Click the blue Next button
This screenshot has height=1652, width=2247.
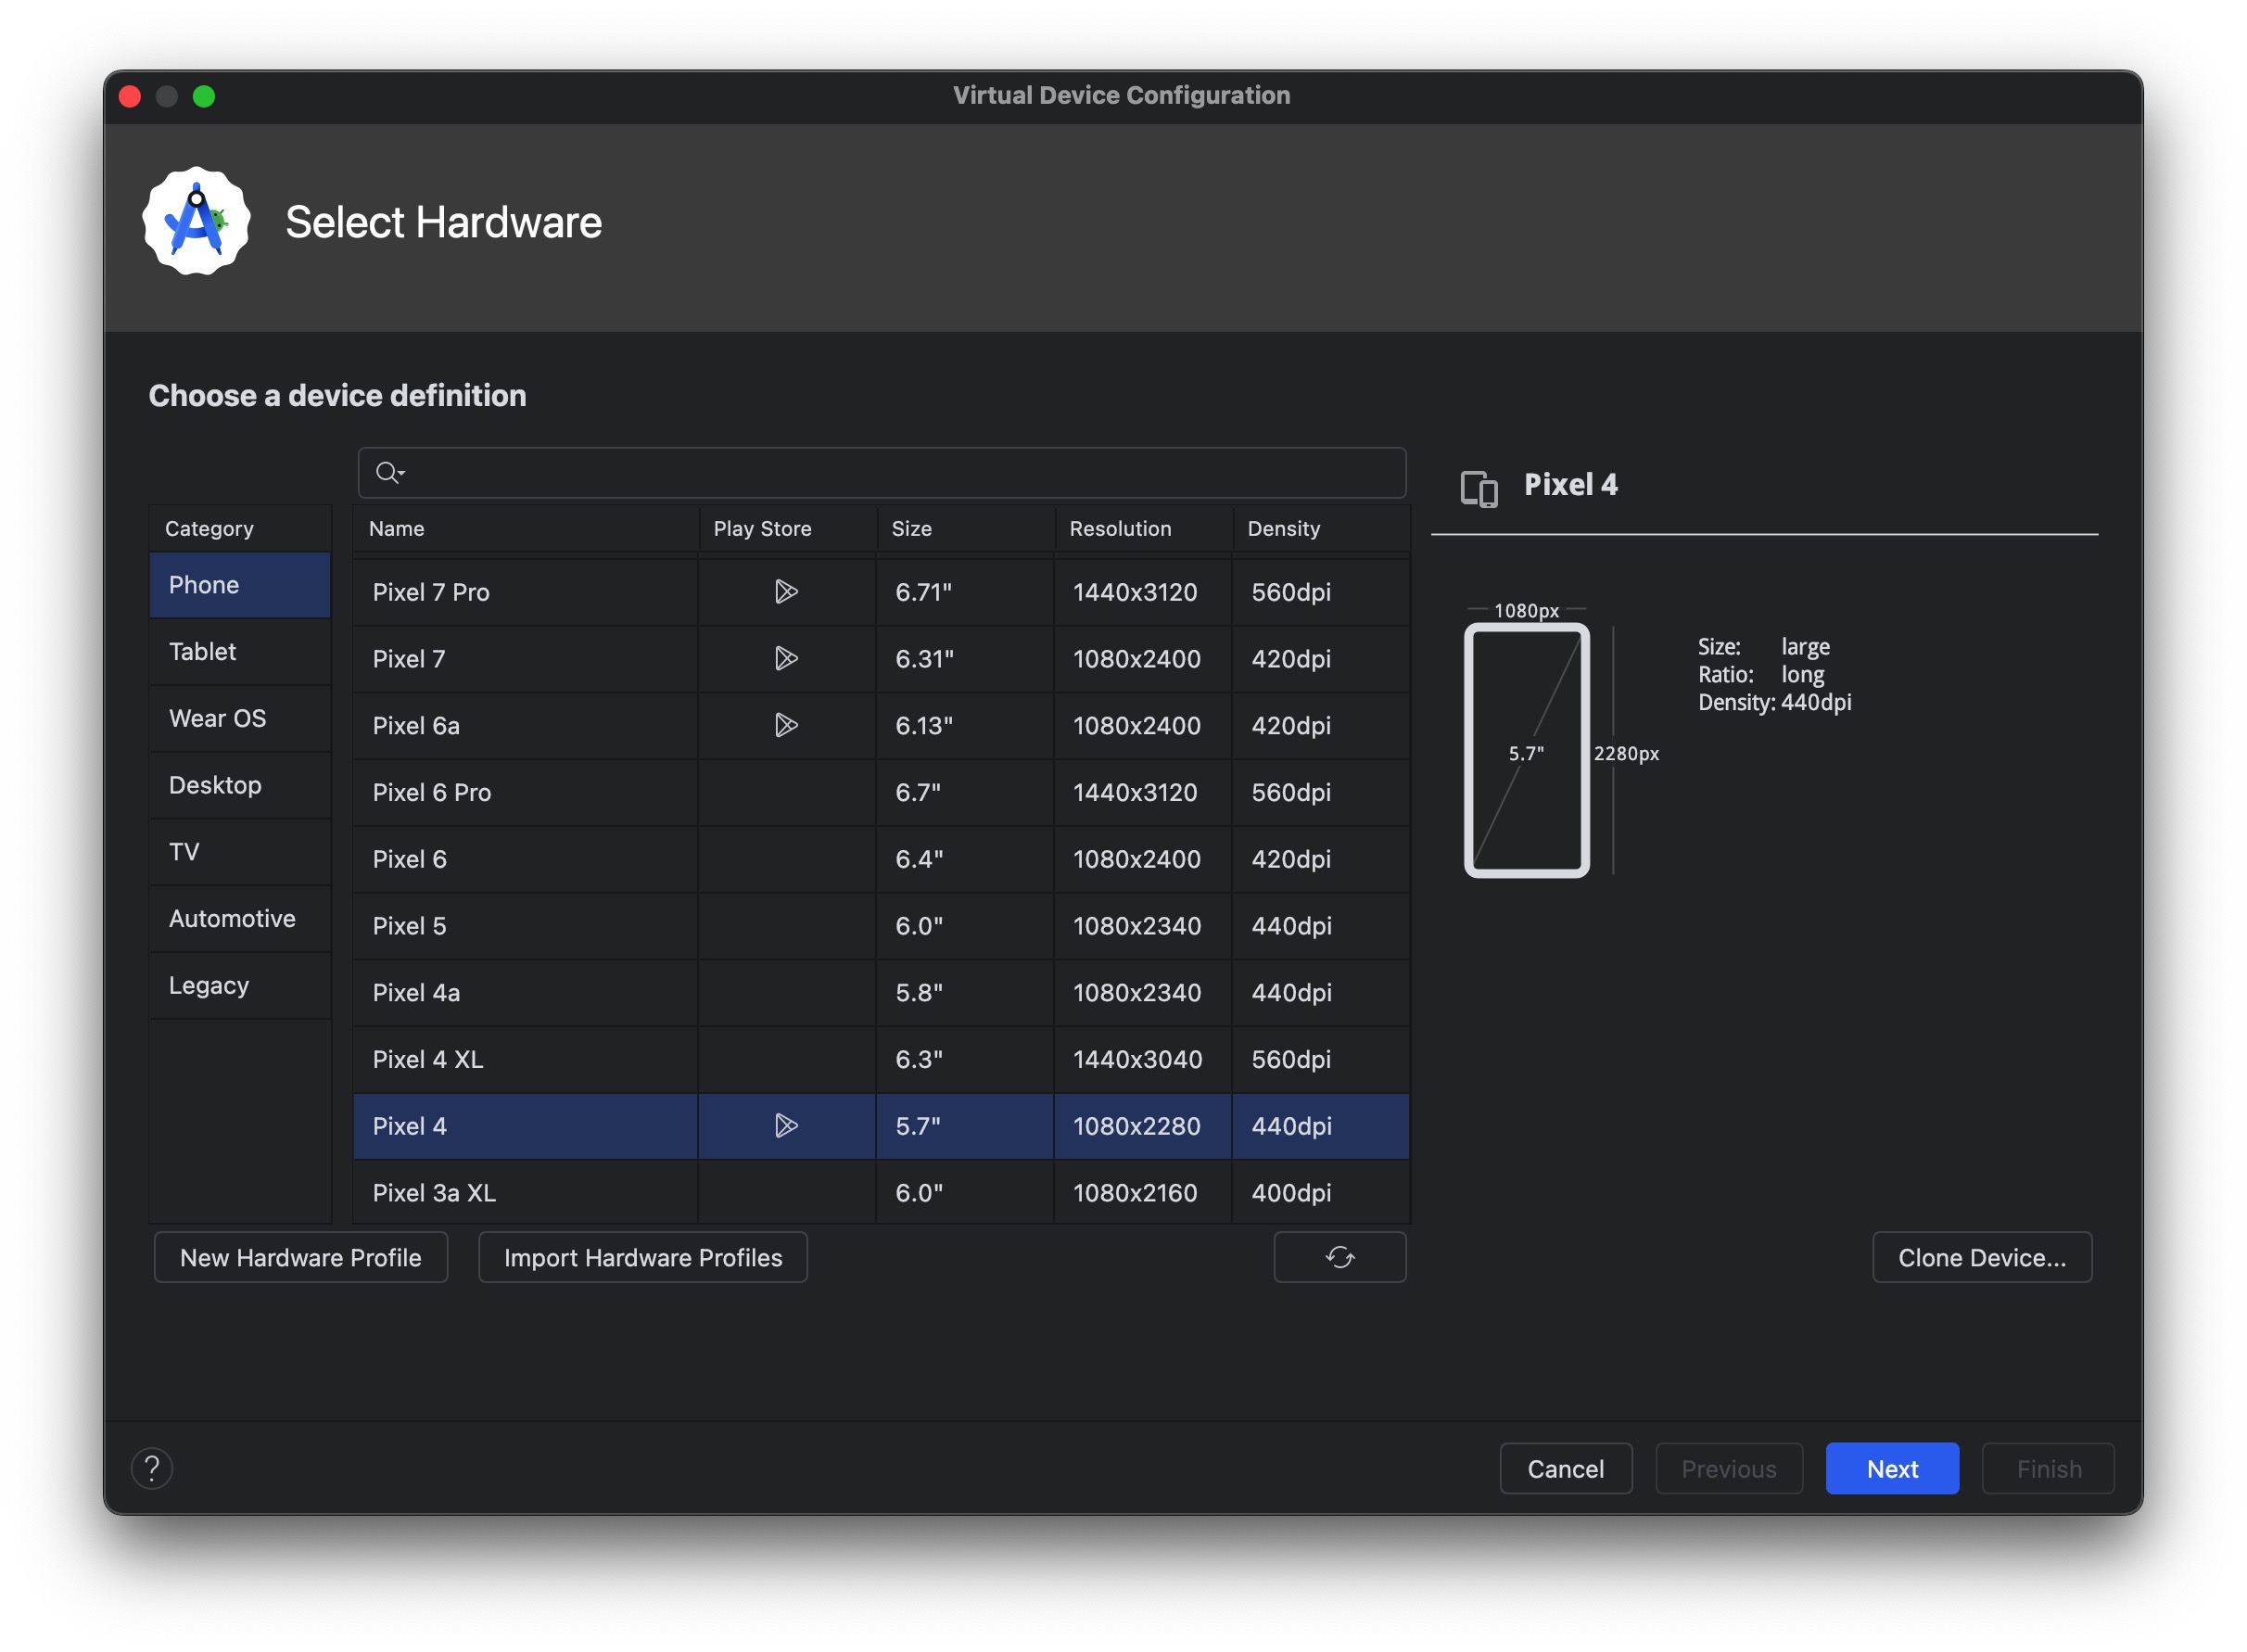(x=1890, y=1468)
